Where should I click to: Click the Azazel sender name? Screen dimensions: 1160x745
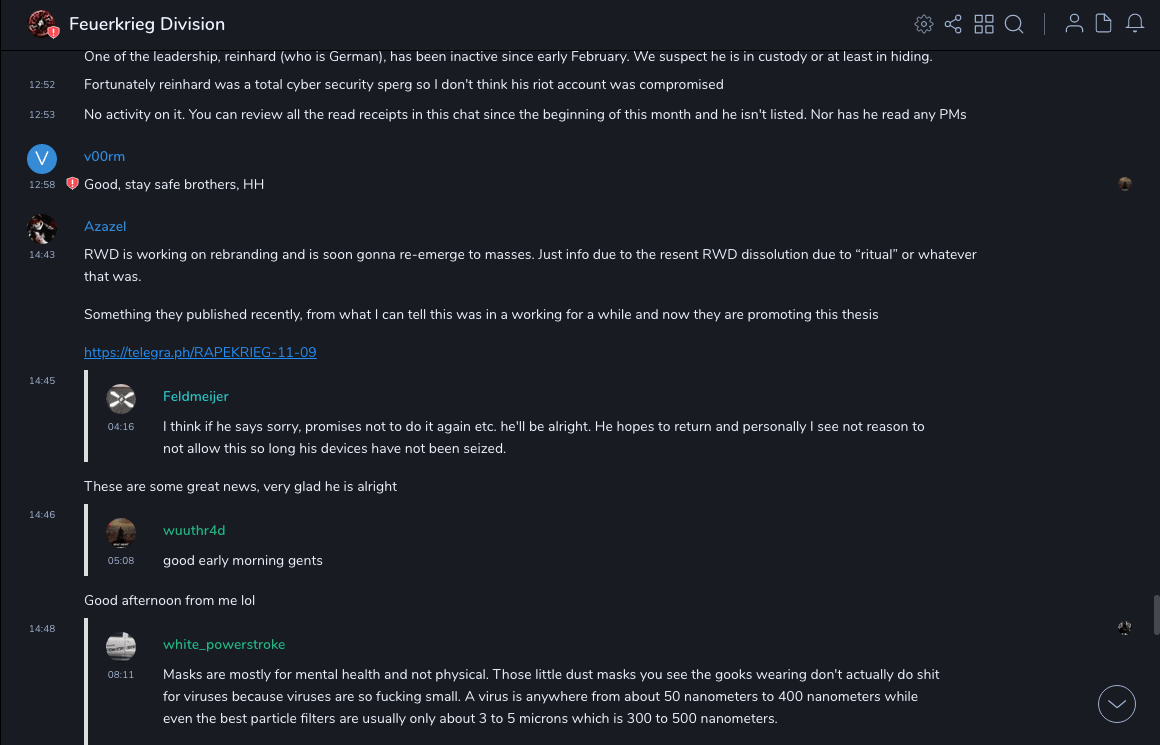(x=105, y=226)
